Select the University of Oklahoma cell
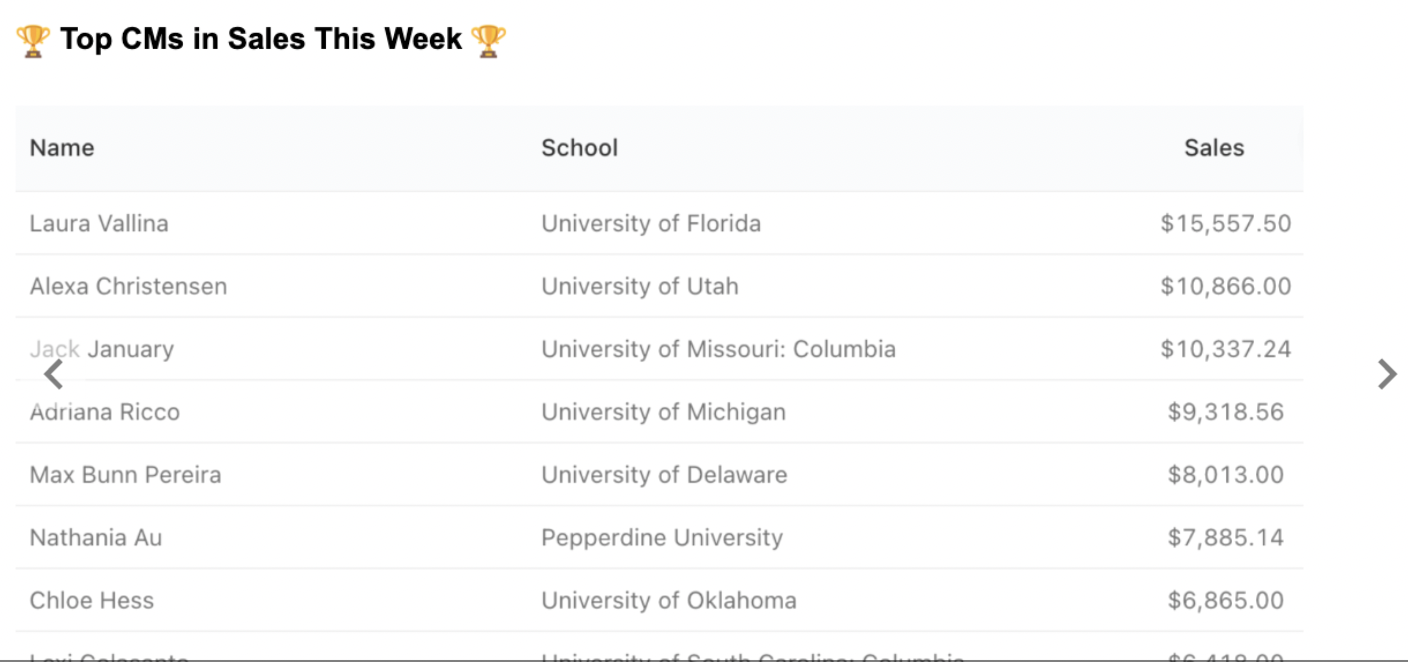 tap(669, 601)
